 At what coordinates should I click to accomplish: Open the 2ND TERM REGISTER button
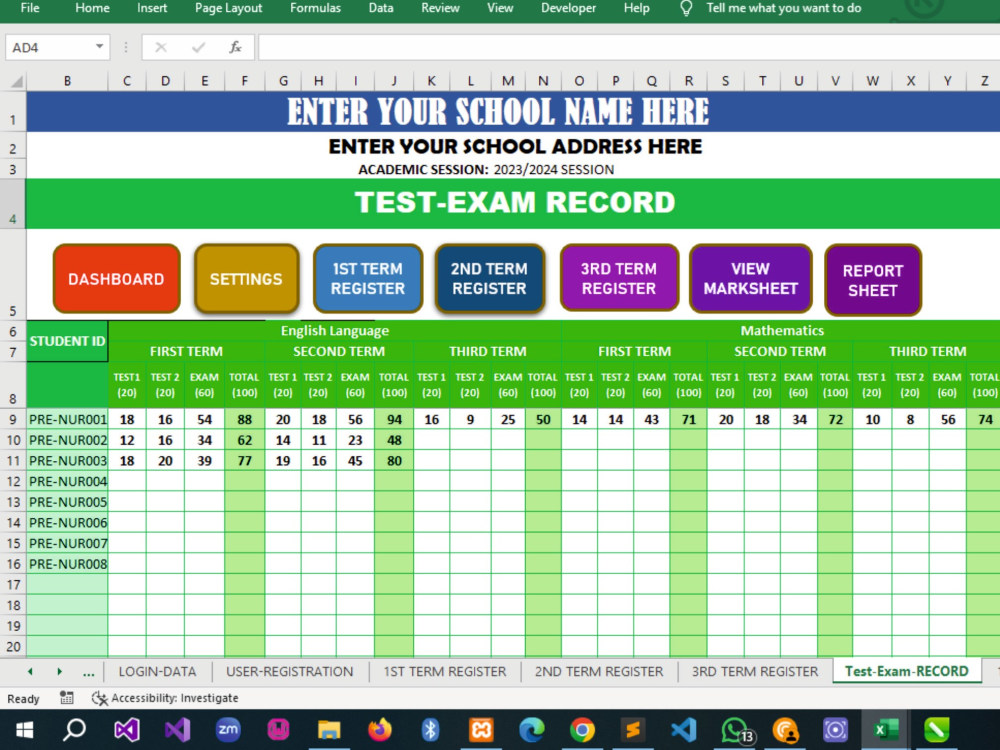pos(489,279)
